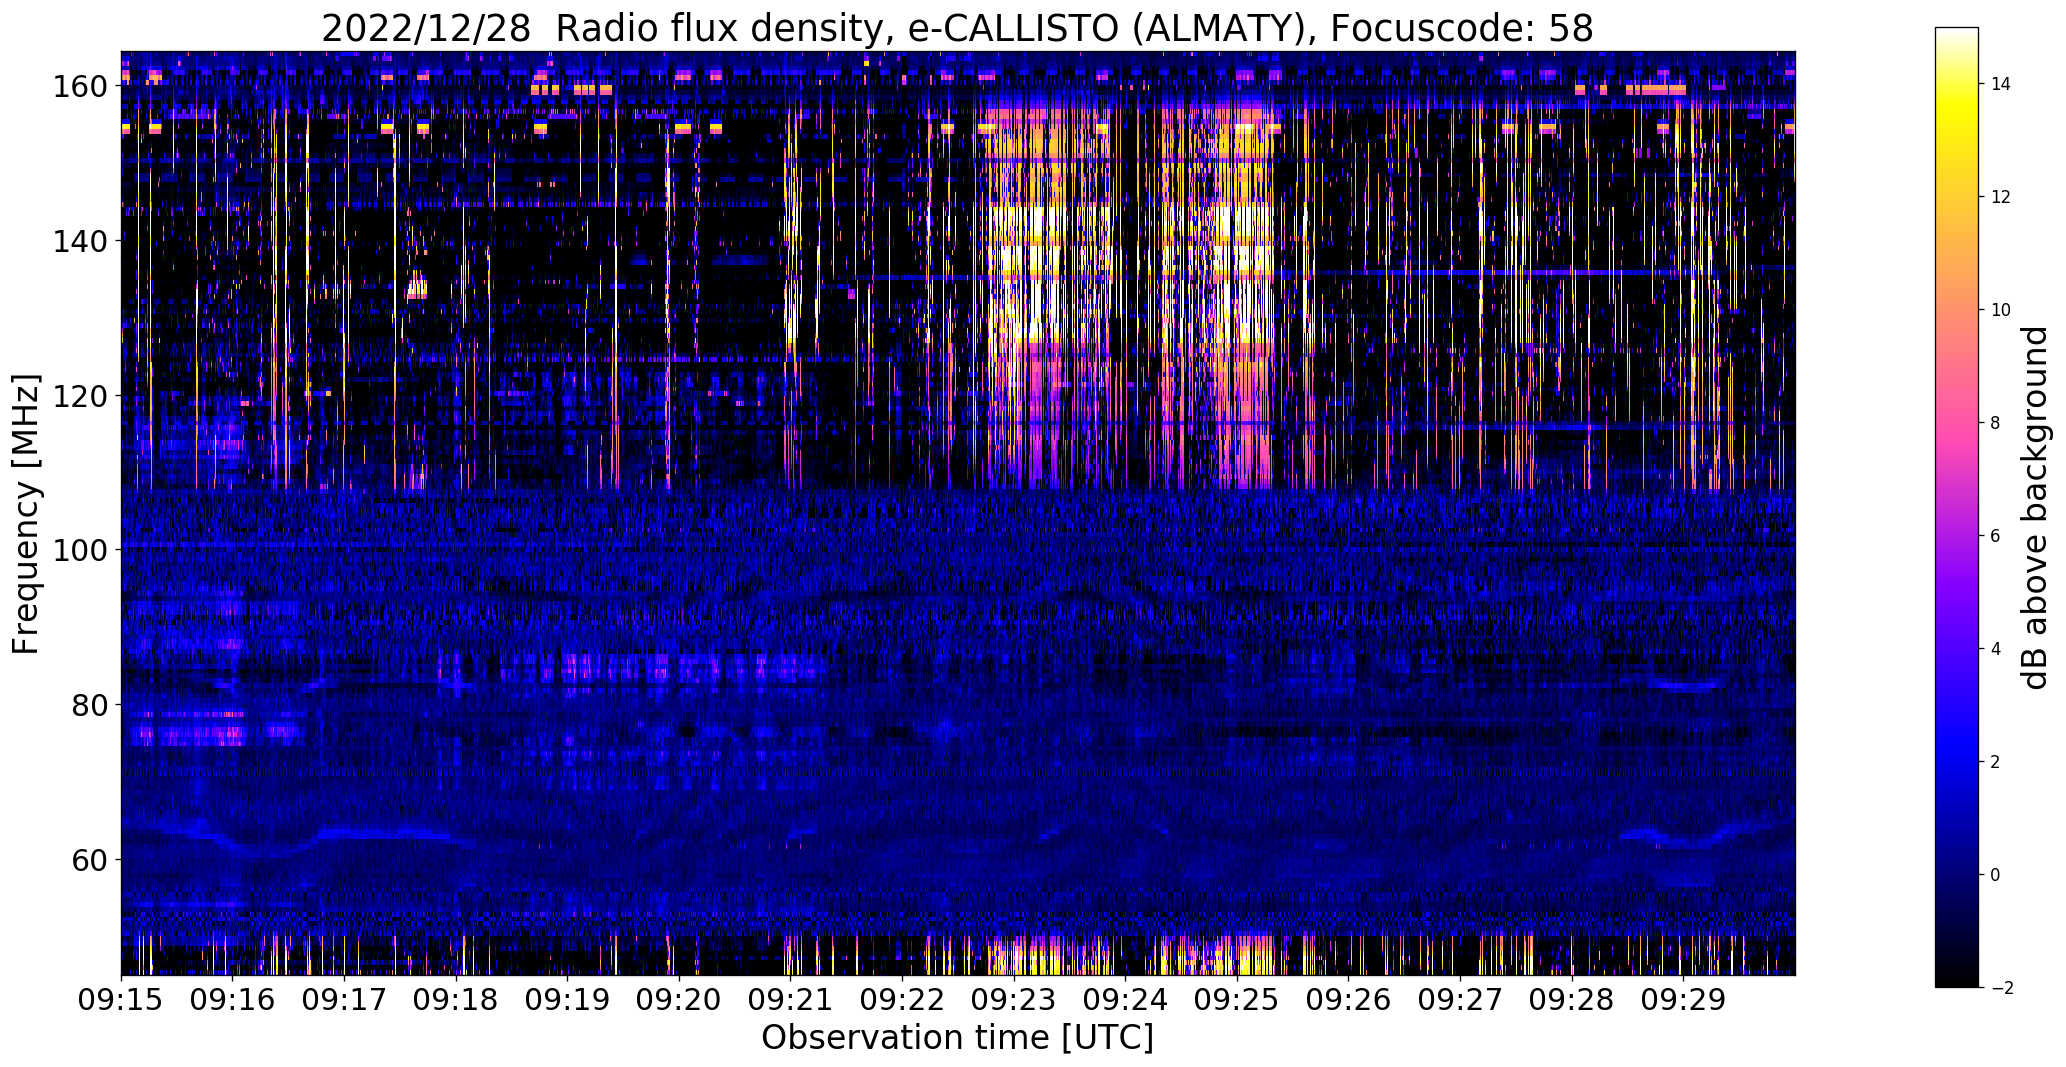Click the colorbar tick label 2
This screenshot has height=1067, width=2066.
click(1996, 762)
